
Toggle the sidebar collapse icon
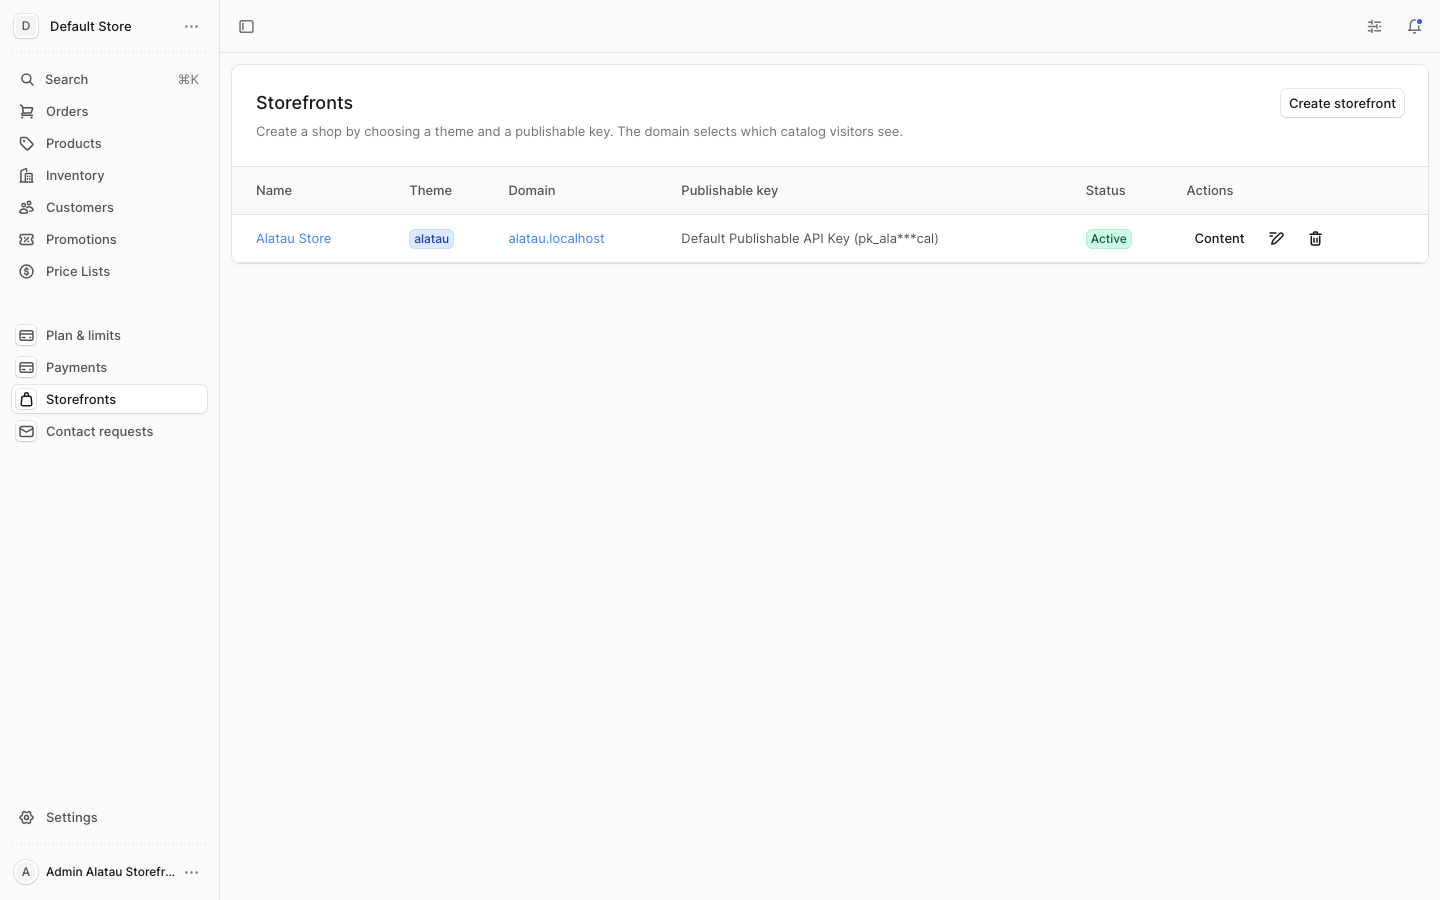tap(246, 27)
